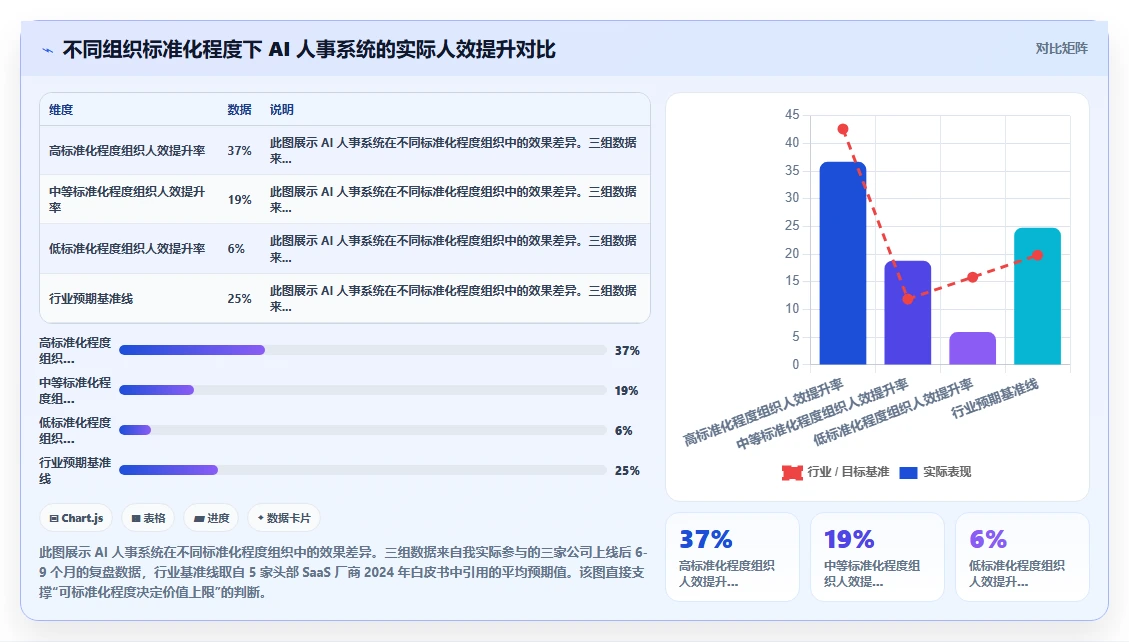The width and height of the screenshot is (1129, 642).
Task: Click the 维度 column header
Action: point(61,109)
